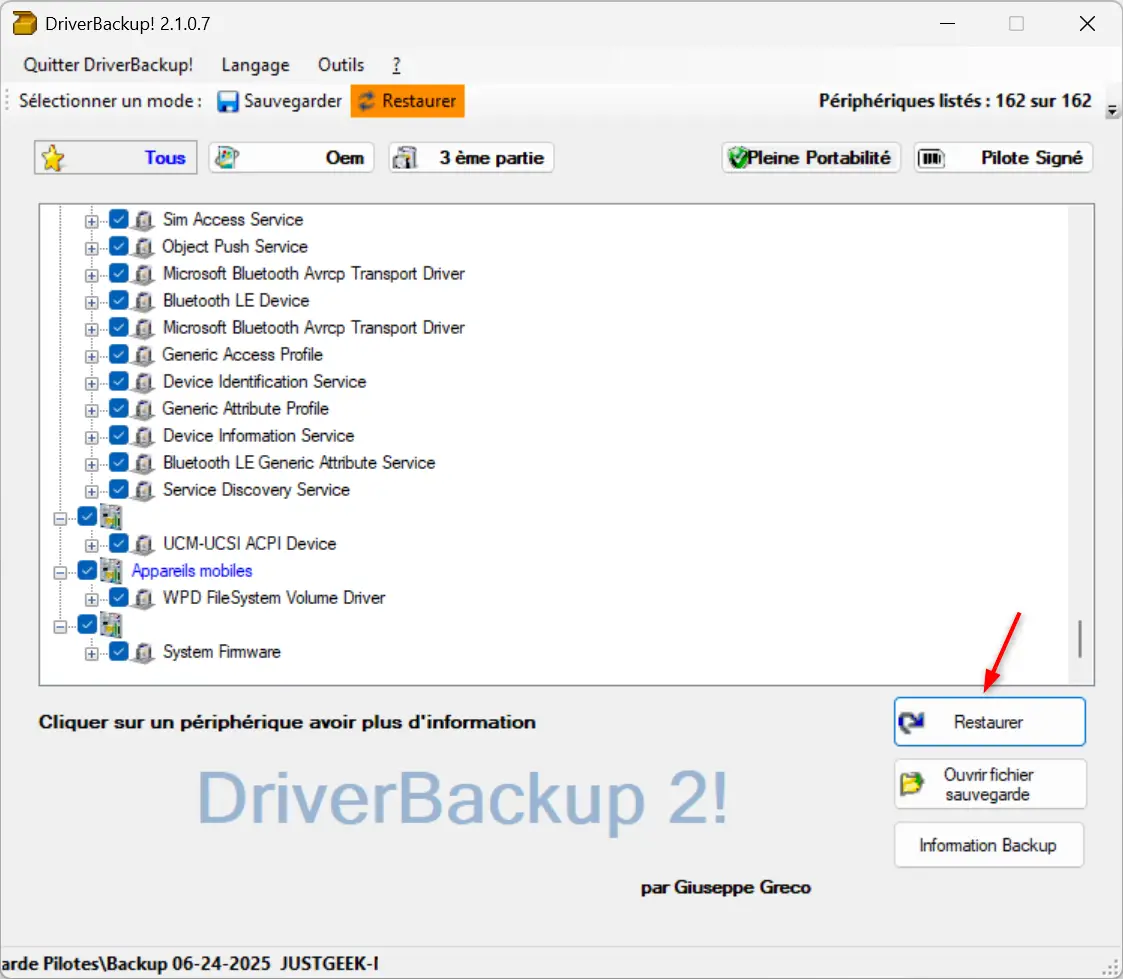This screenshot has height=979, width=1123.
Task: Click device icon beside Sim Access Service
Action: 144,220
